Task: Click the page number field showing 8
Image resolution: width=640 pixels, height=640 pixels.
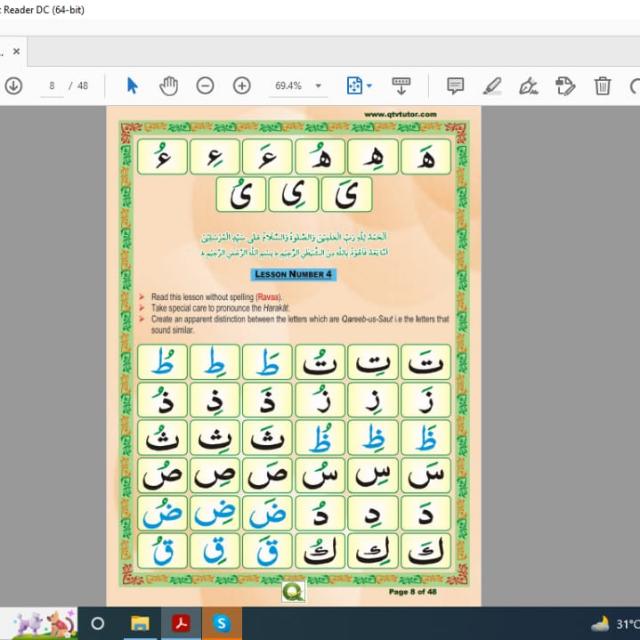Action: coord(52,86)
